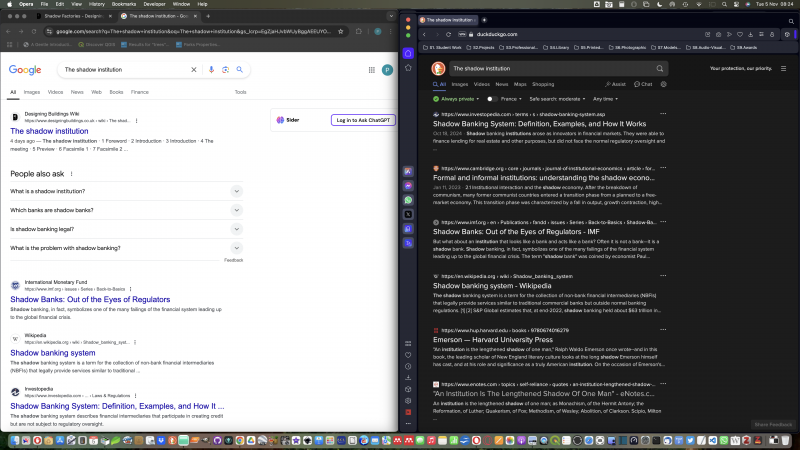The height and width of the screenshot is (450, 800).
Task: Open DuckDuckGo search settings gear
Action: [664, 84]
